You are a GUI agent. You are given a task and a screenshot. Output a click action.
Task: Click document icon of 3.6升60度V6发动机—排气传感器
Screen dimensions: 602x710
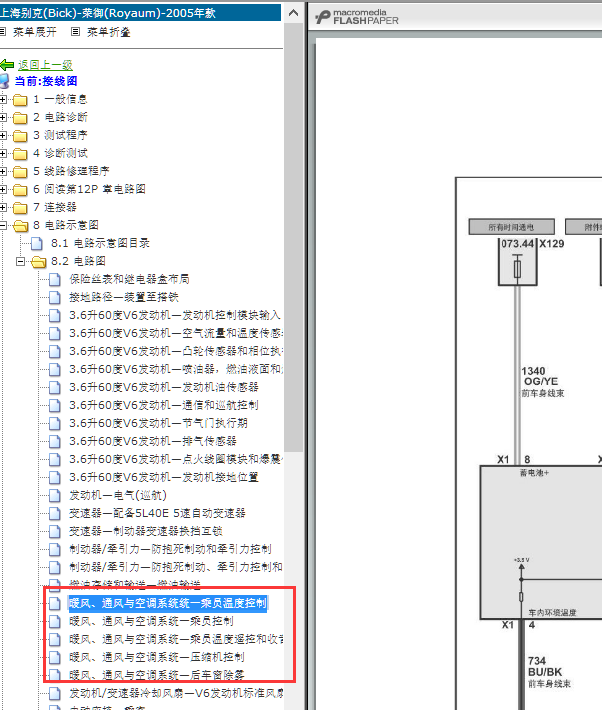pos(55,441)
